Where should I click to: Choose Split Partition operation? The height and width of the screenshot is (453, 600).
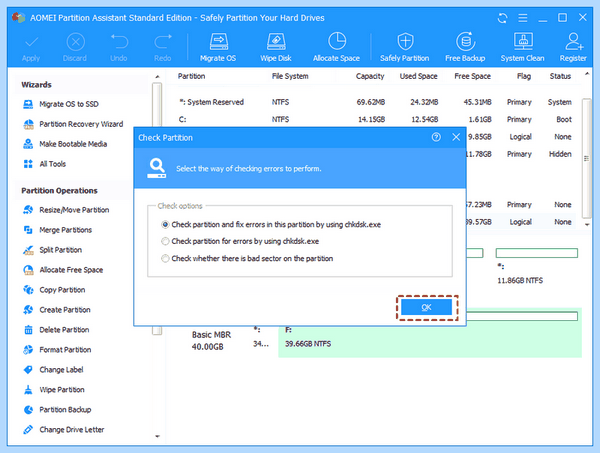coord(53,250)
